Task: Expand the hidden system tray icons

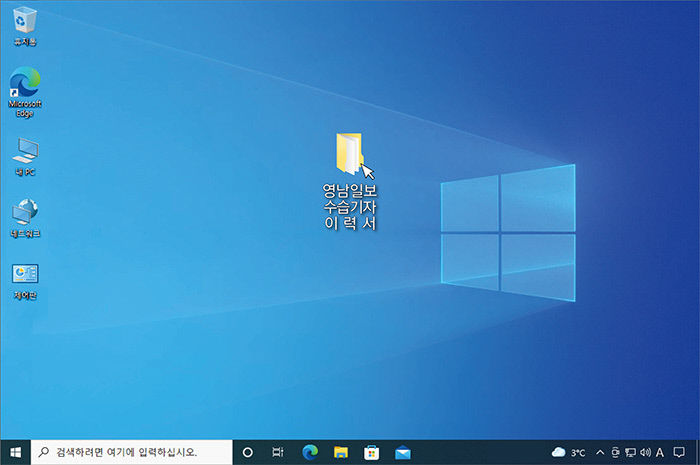Action: [x=600, y=453]
